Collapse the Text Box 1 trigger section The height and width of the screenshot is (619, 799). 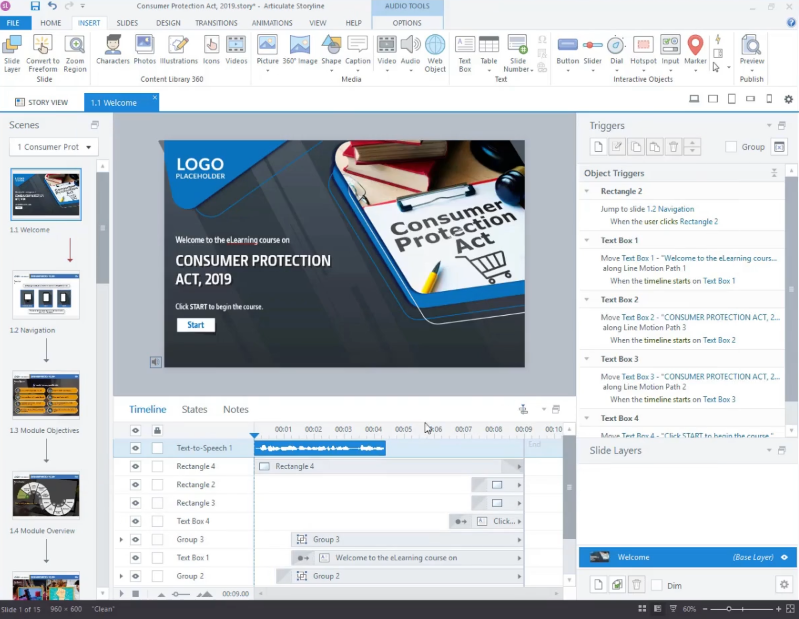pyautogui.click(x=587, y=240)
